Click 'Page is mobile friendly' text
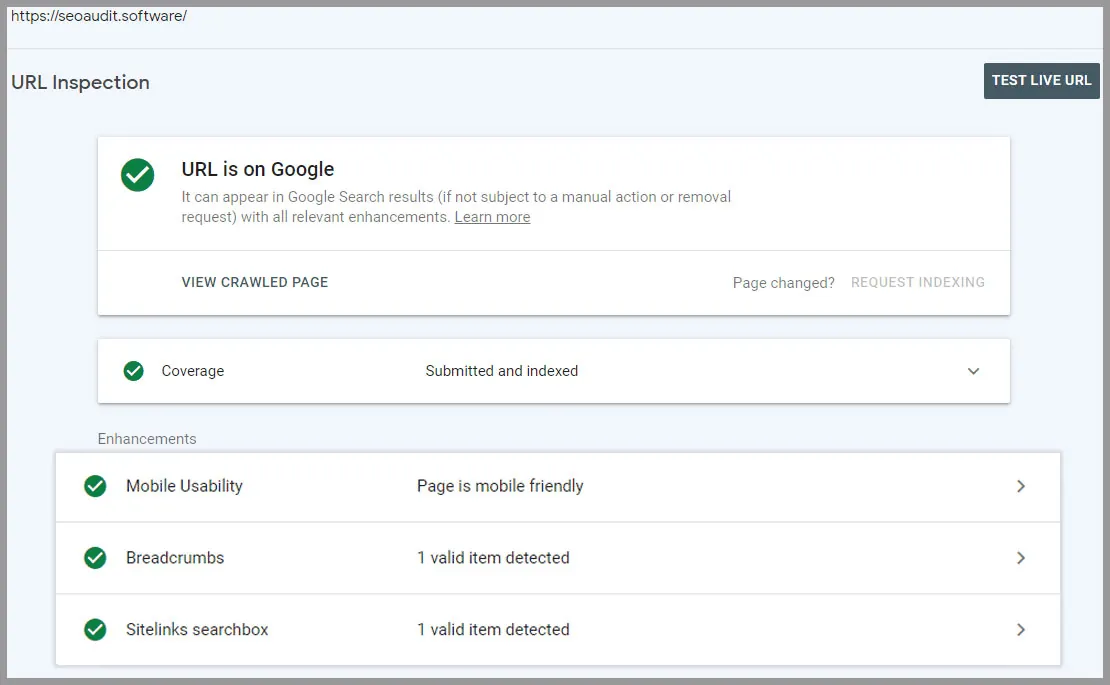 point(500,486)
